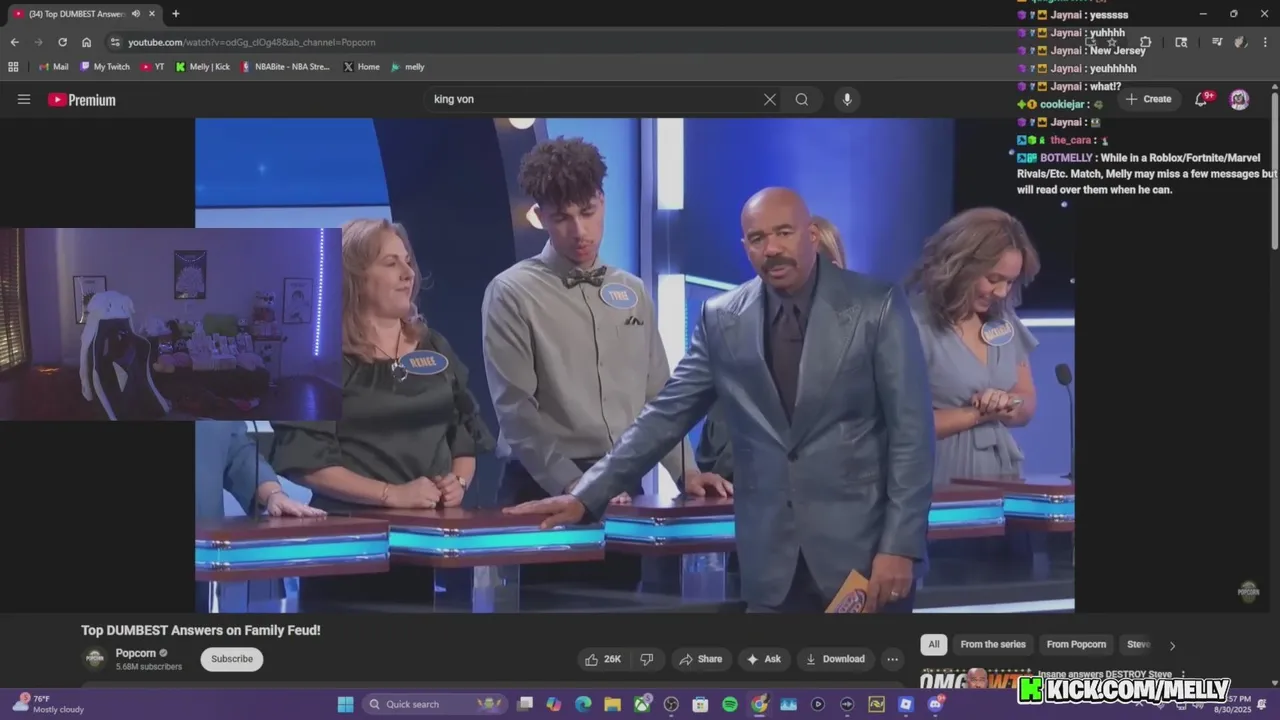
Task: Open the browser extensions puzzle icon
Action: coord(1145,42)
